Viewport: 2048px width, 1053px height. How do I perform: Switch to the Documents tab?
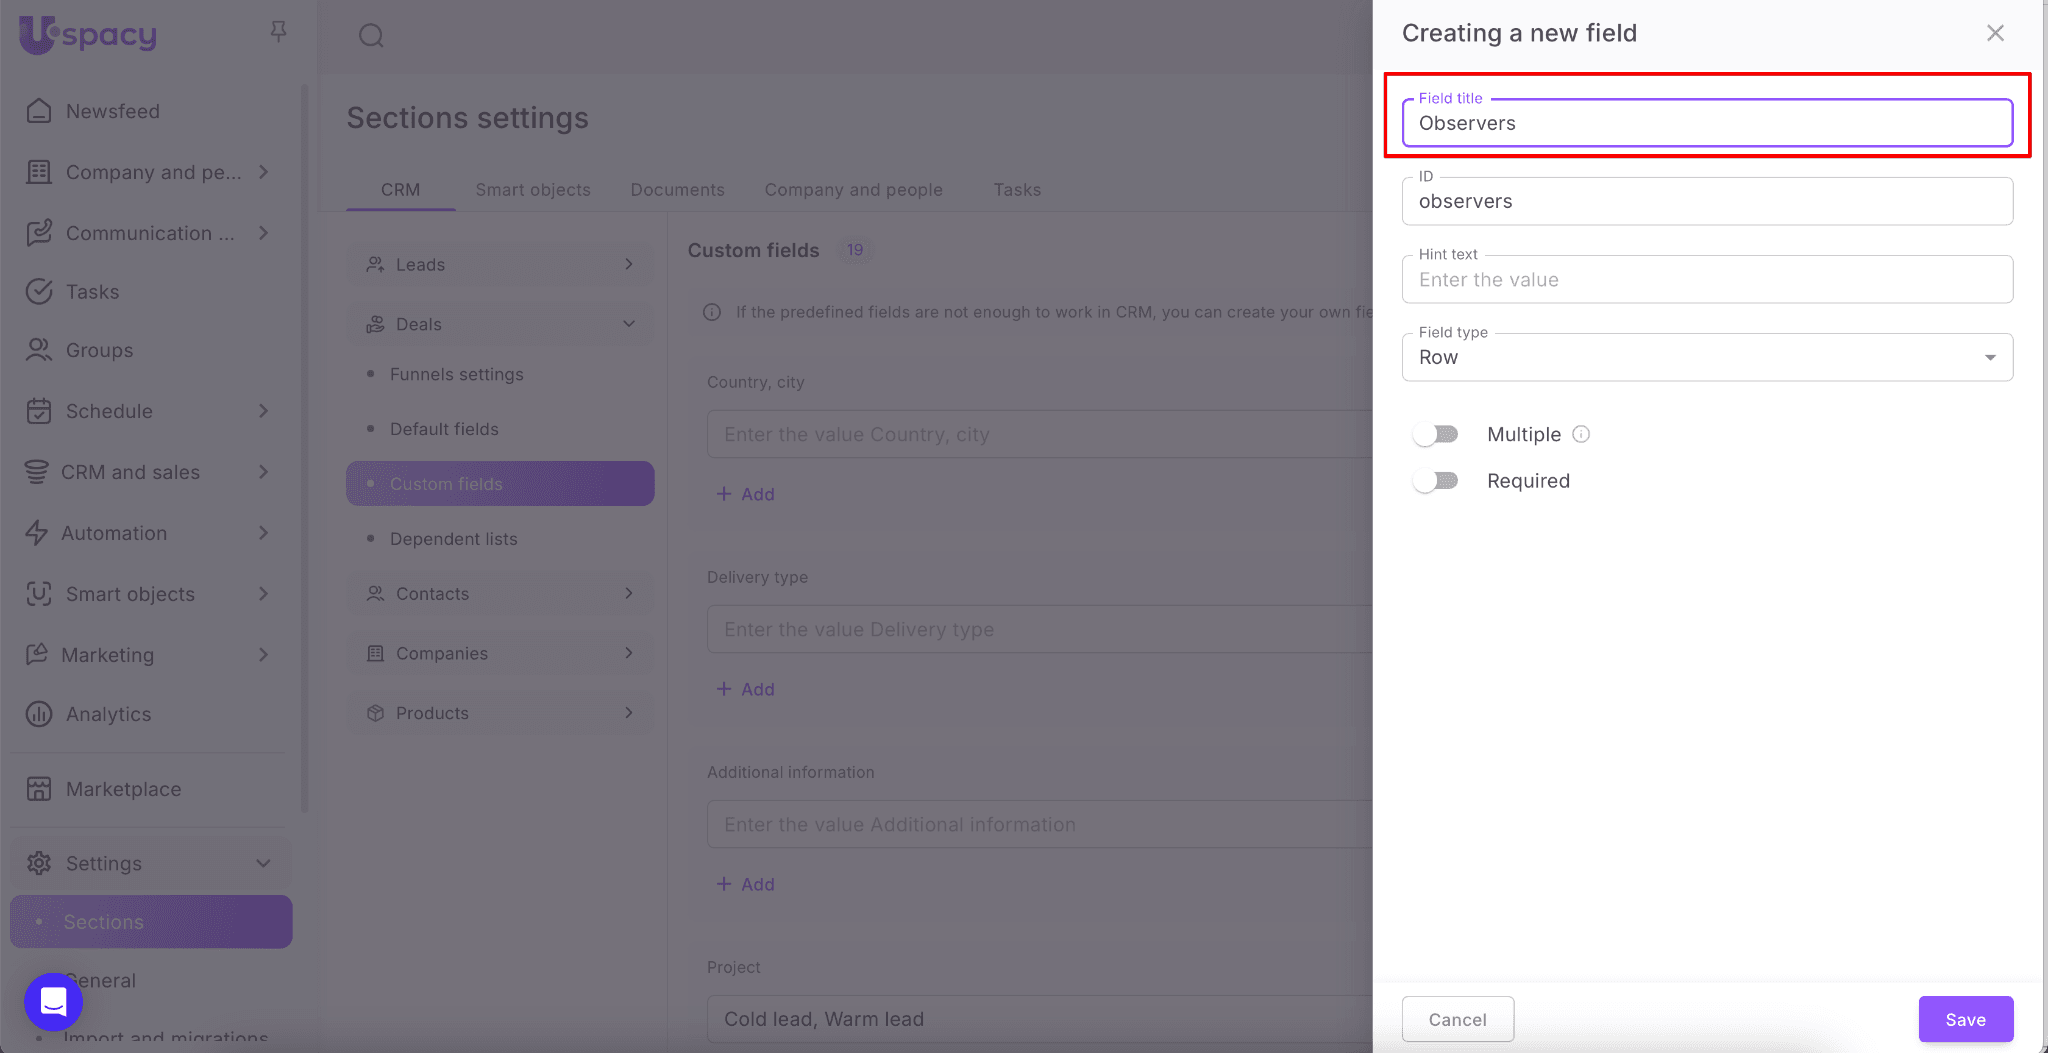[677, 190]
